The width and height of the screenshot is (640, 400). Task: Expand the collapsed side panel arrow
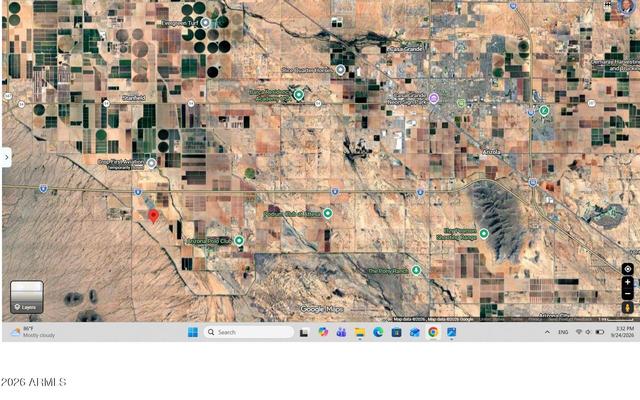point(6,157)
